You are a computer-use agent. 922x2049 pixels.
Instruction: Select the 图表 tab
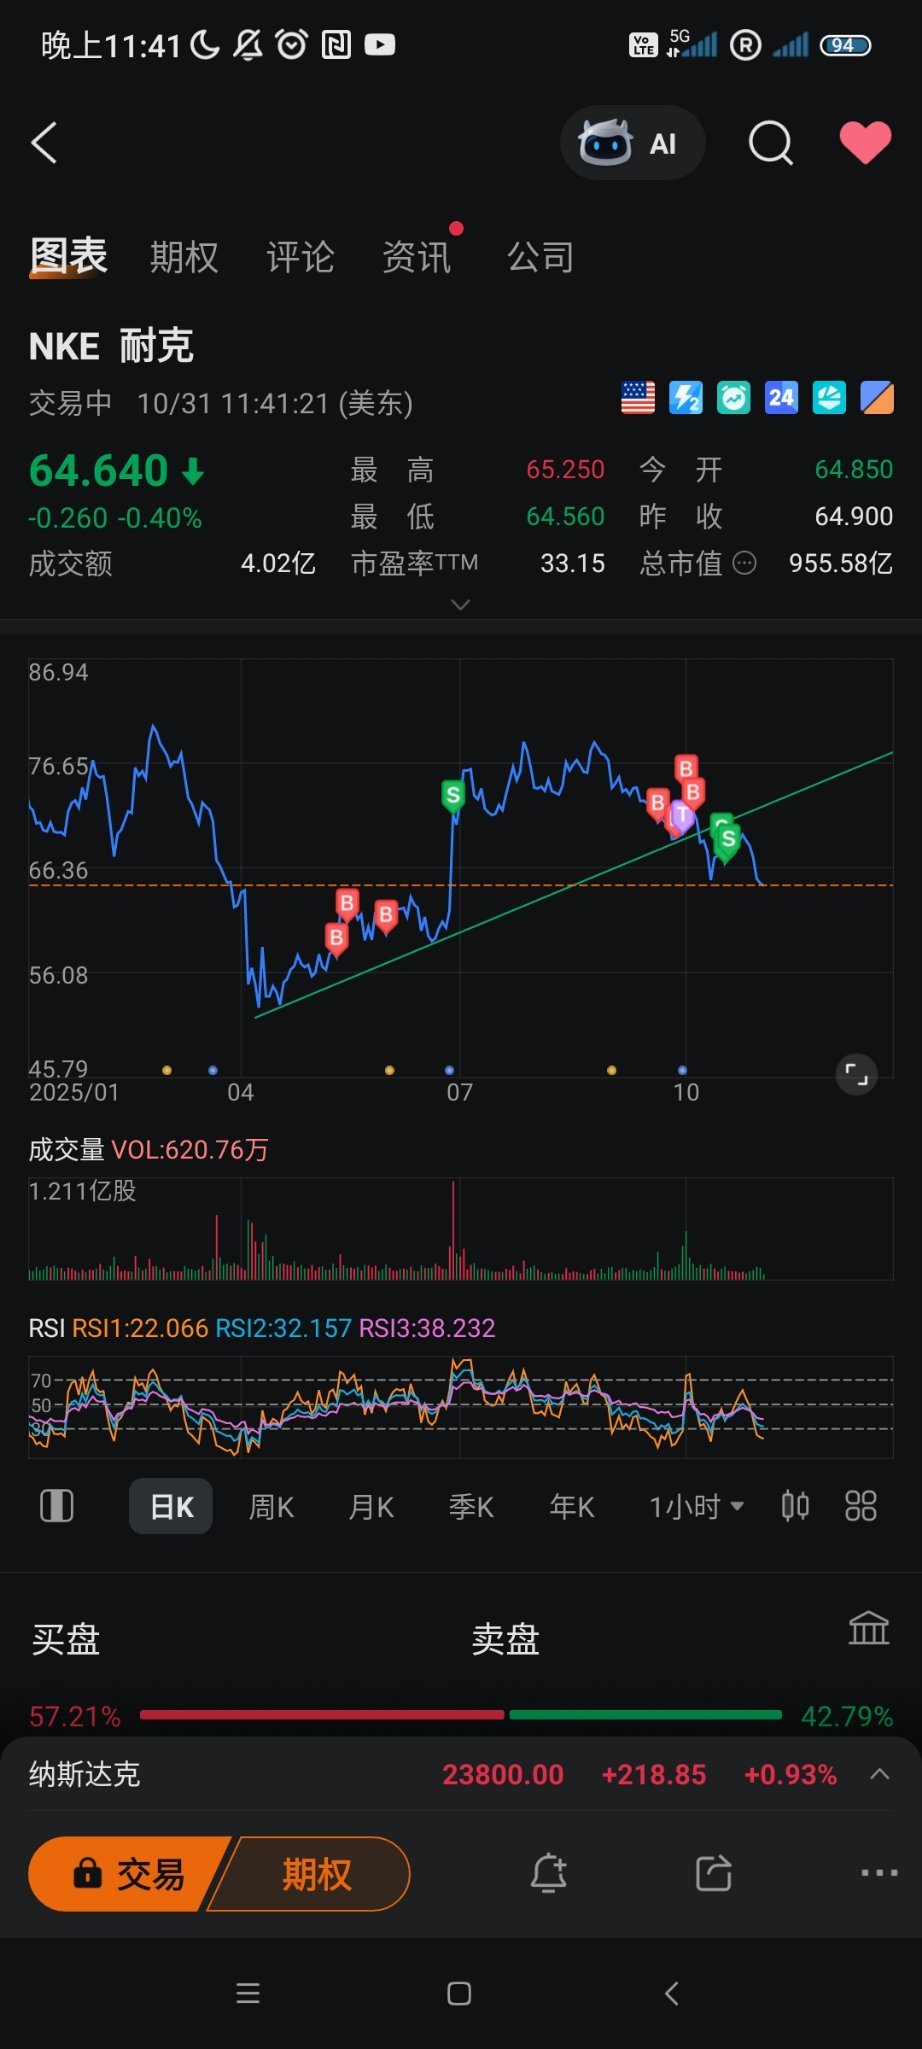[x=68, y=256]
